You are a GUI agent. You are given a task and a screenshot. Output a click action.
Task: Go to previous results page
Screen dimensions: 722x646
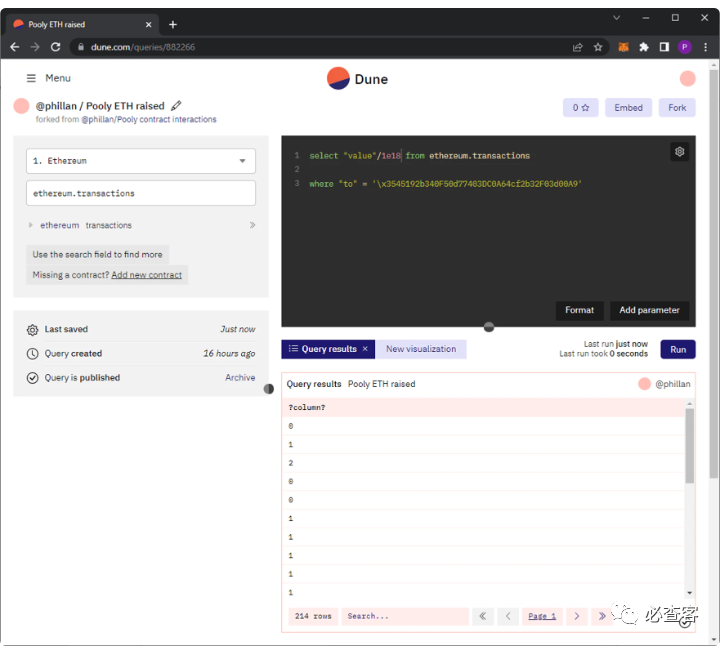[x=508, y=616]
